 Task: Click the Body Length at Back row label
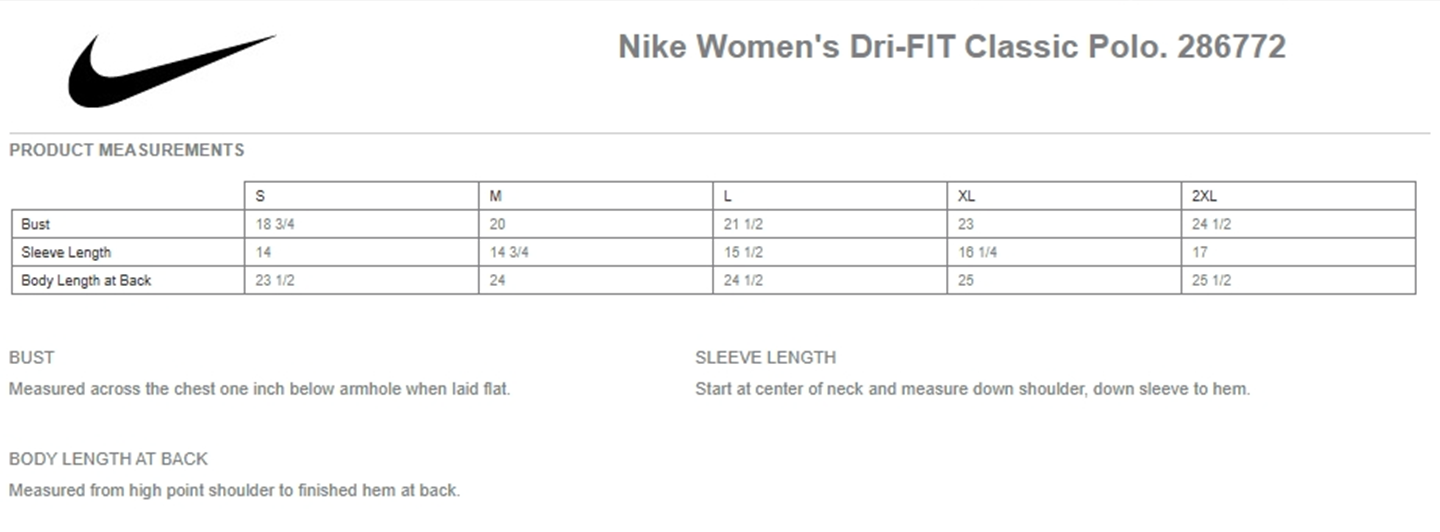128,280
